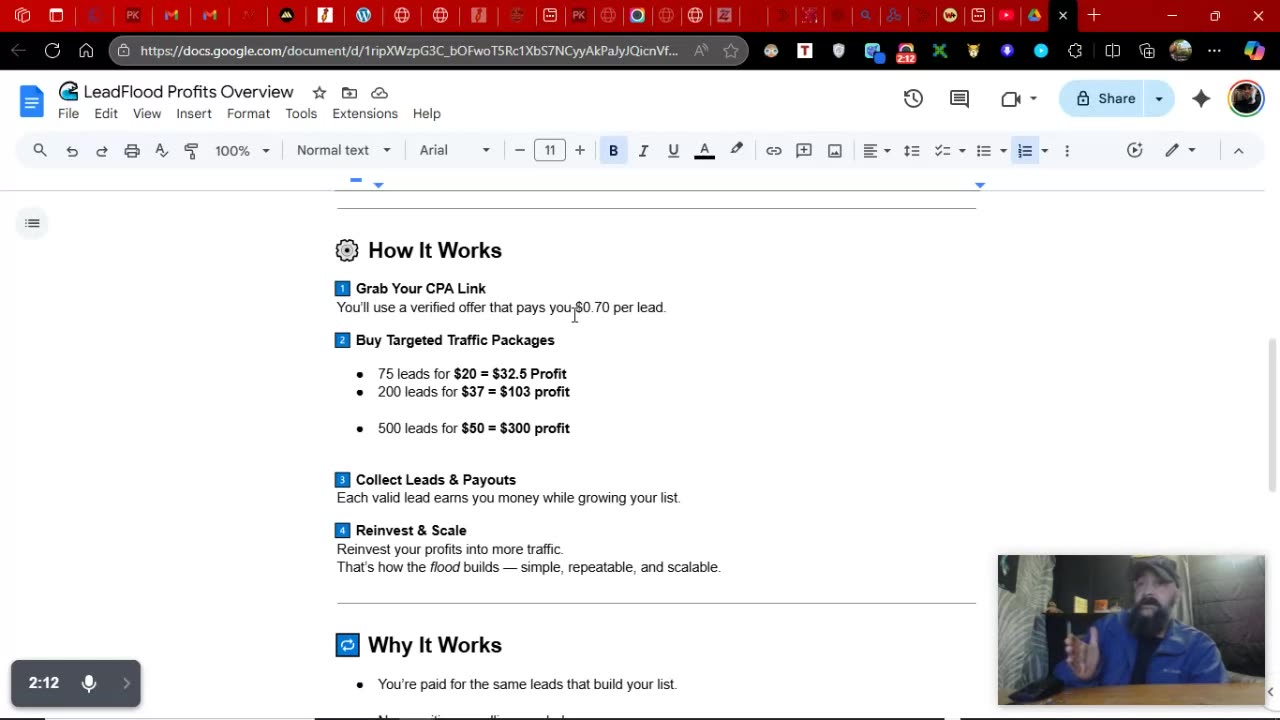Image resolution: width=1280 pixels, height=720 pixels.
Task: Star the LeadFlood Profits Overview document
Action: 319,92
